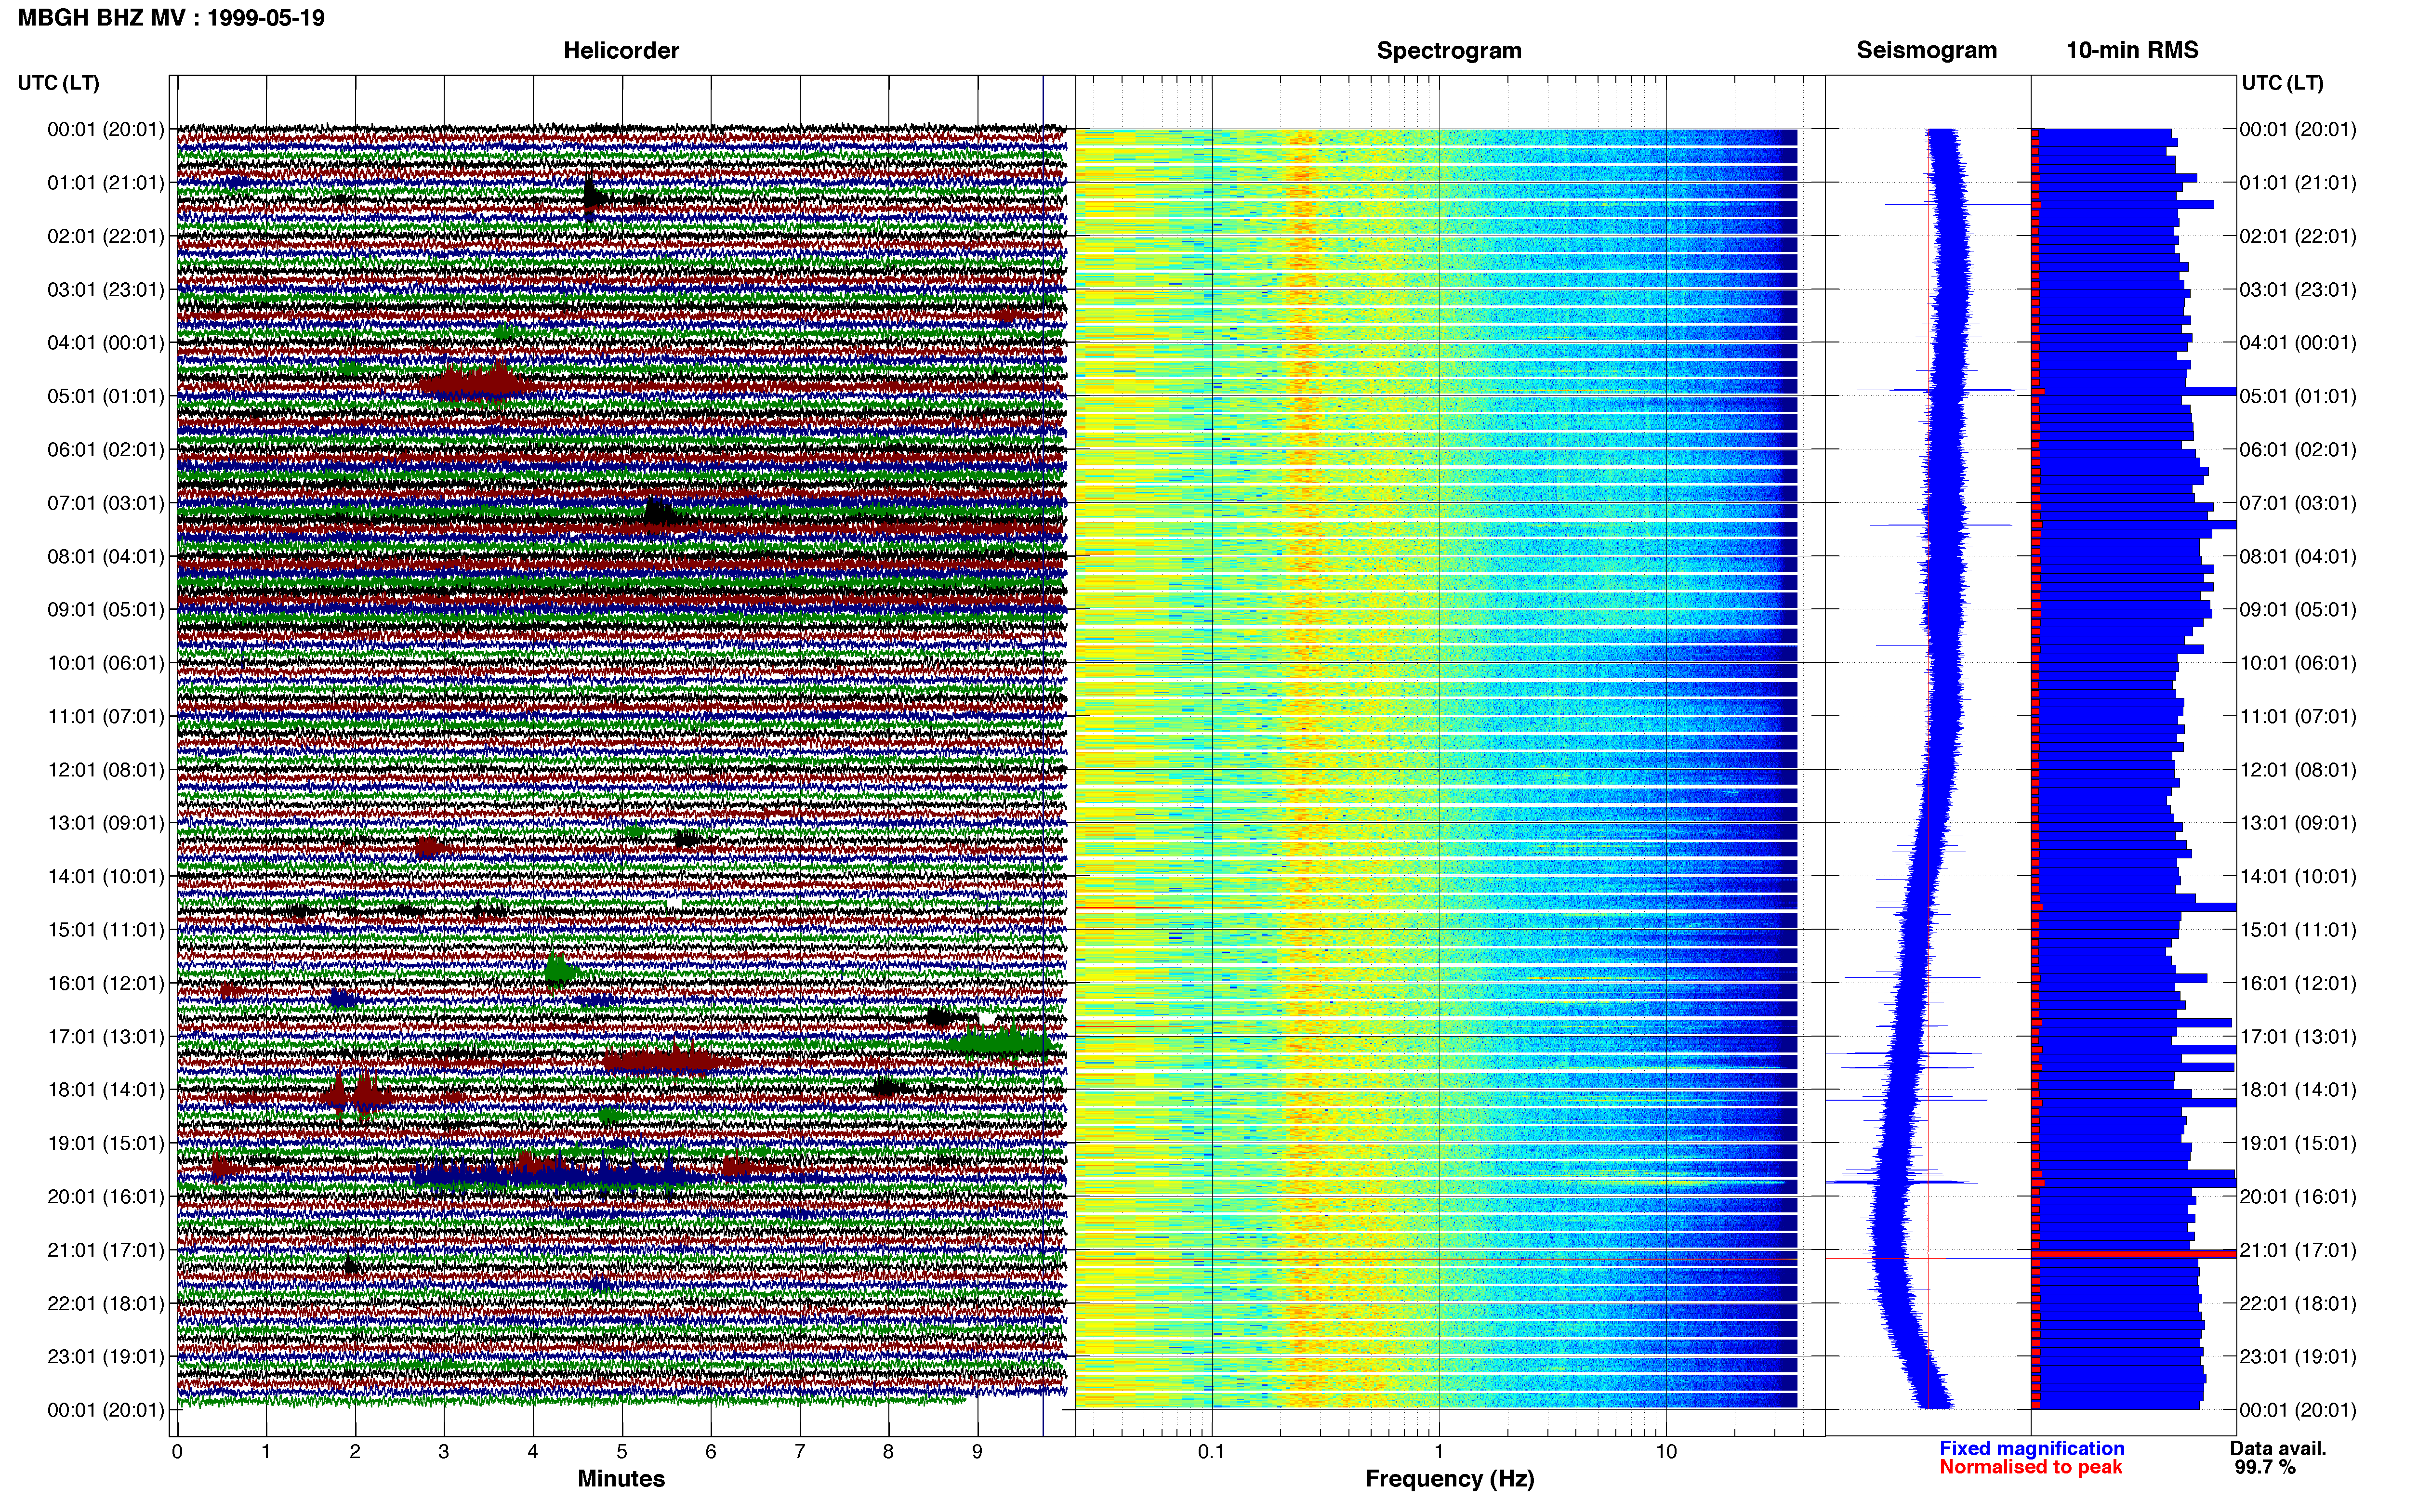
Task: Click '19:01 (15:01)' on the left time axis
Action: tap(105, 1143)
